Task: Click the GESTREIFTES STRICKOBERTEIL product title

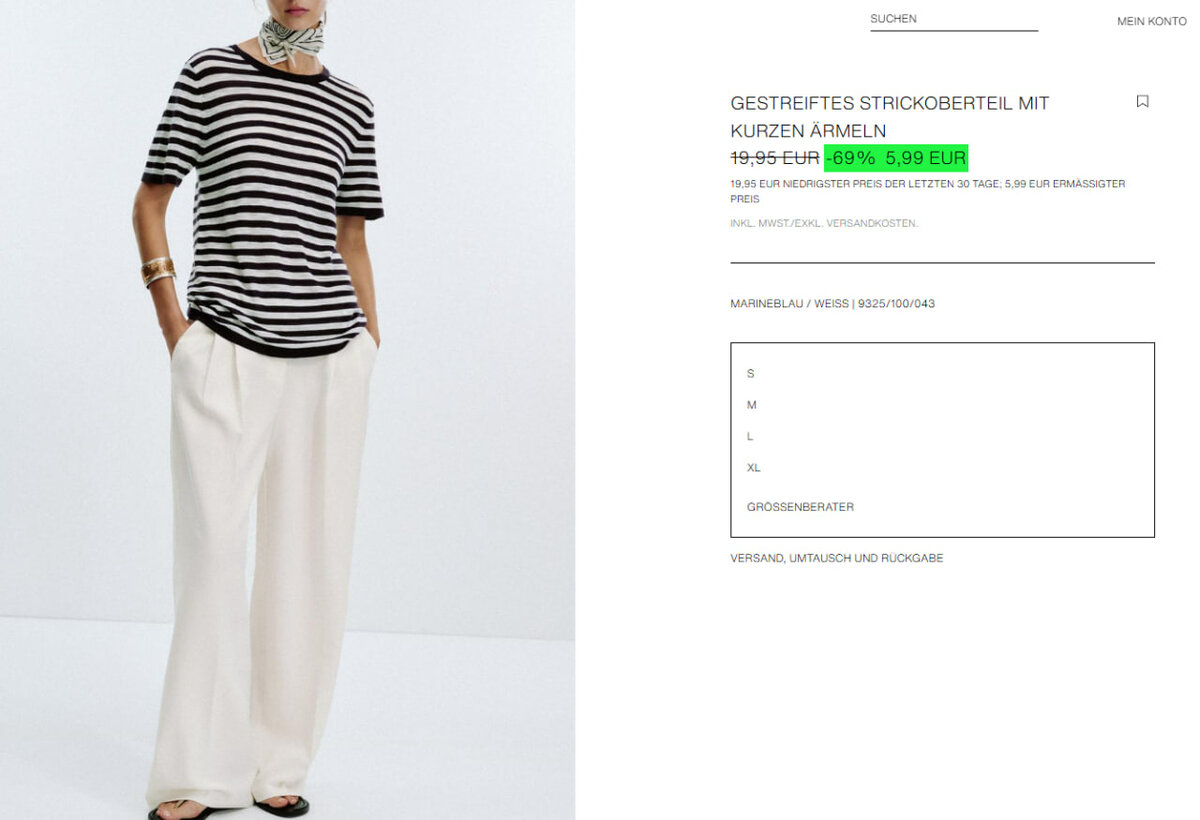Action: 890,117
